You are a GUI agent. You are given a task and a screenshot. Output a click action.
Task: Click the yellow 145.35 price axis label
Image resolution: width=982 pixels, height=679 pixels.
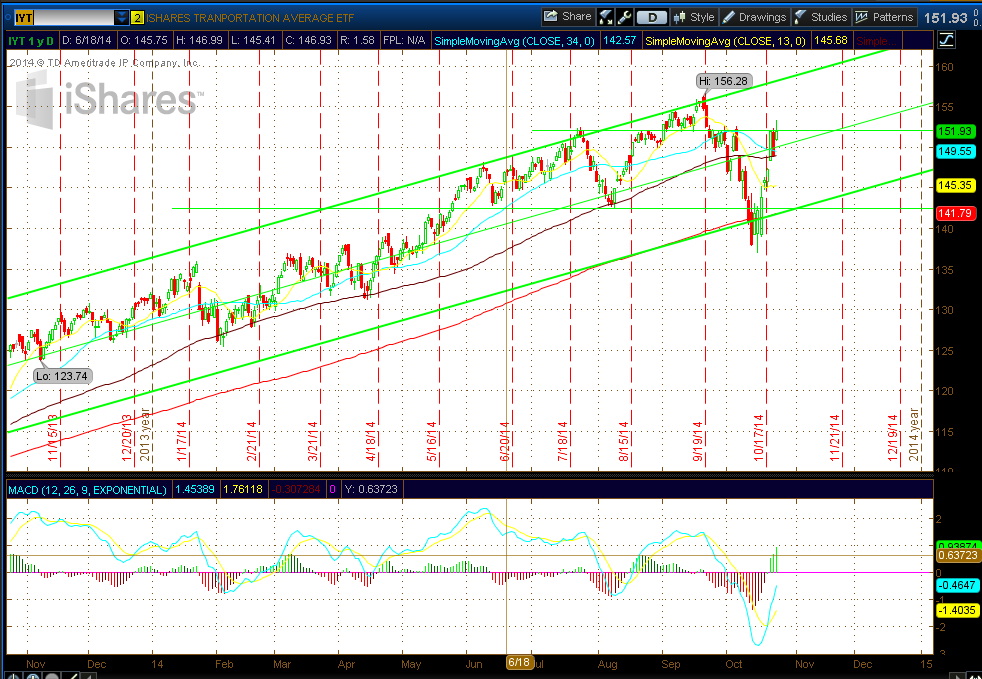pos(955,185)
